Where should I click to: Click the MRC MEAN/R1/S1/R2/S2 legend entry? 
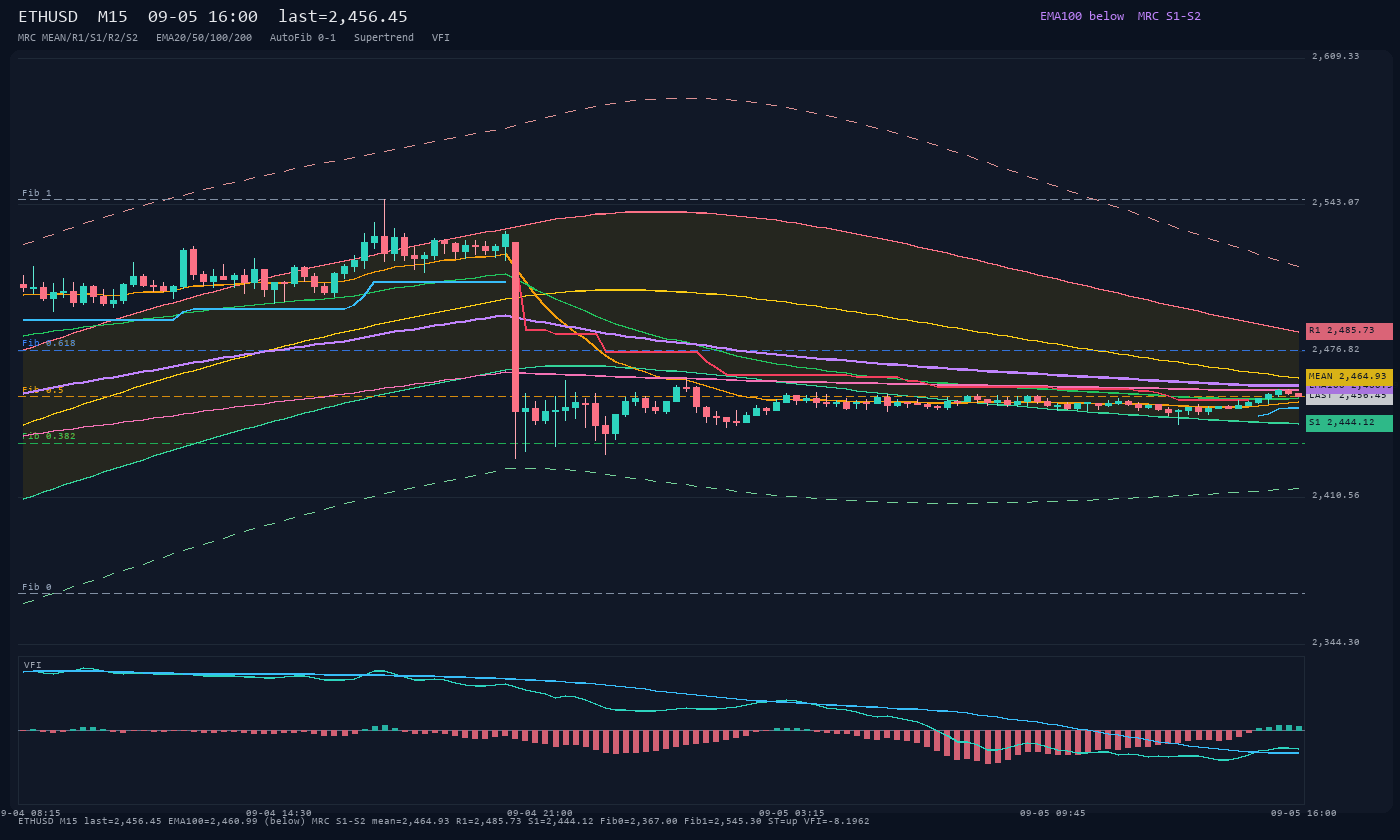tap(78, 37)
